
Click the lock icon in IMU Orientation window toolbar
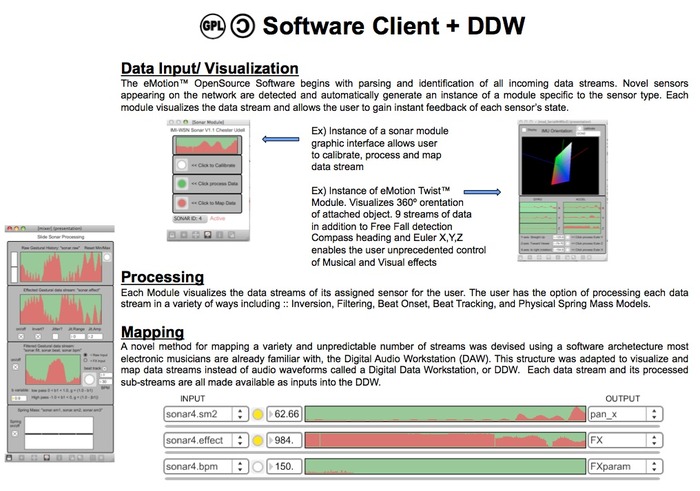pyautogui.click(x=521, y=257)
